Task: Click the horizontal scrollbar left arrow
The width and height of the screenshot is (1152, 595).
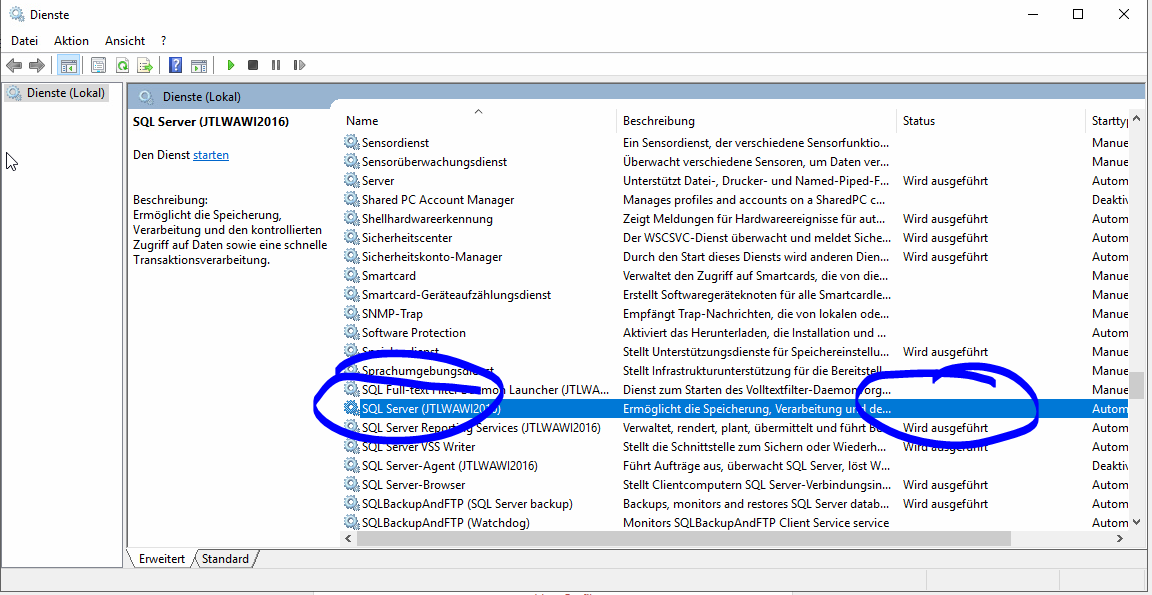Action: tap(350, 538)
